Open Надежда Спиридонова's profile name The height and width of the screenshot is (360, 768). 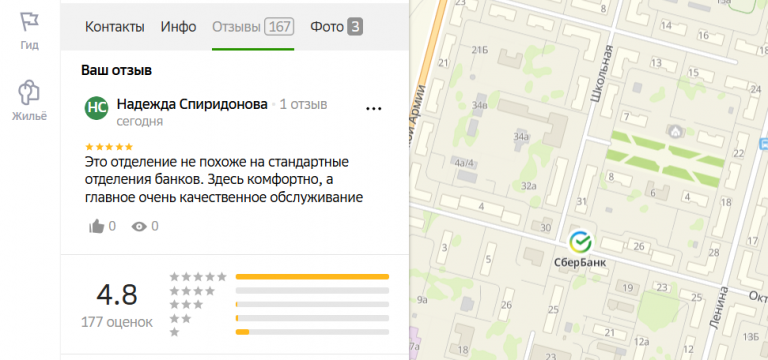pyautogui.click(x=192, y=104)
